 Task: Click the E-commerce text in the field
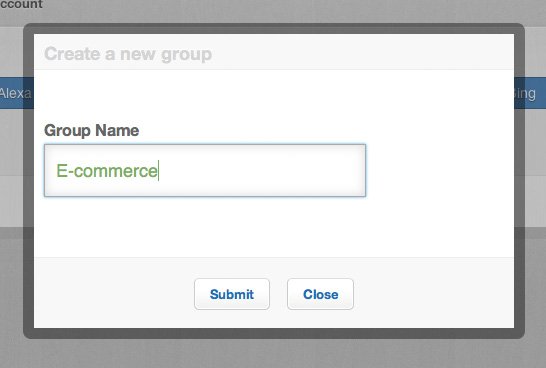(x=107, y=171)
